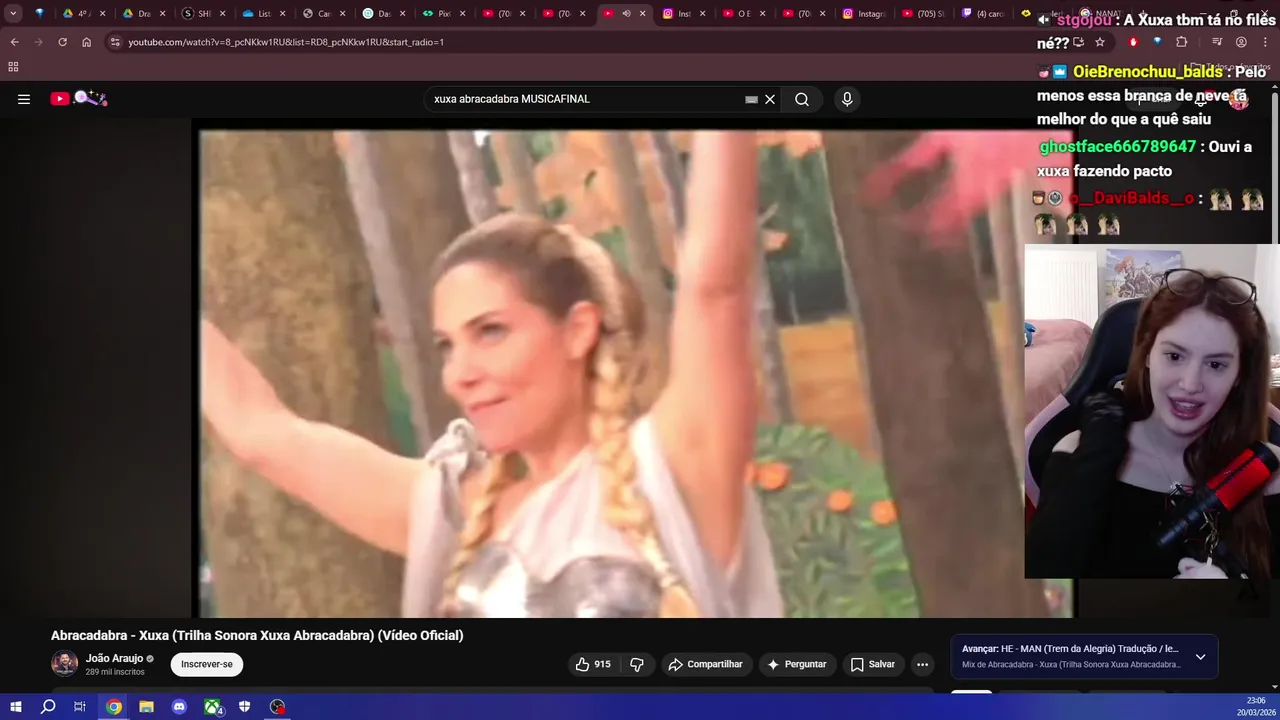Open more video actions menu

coord(923,664)
